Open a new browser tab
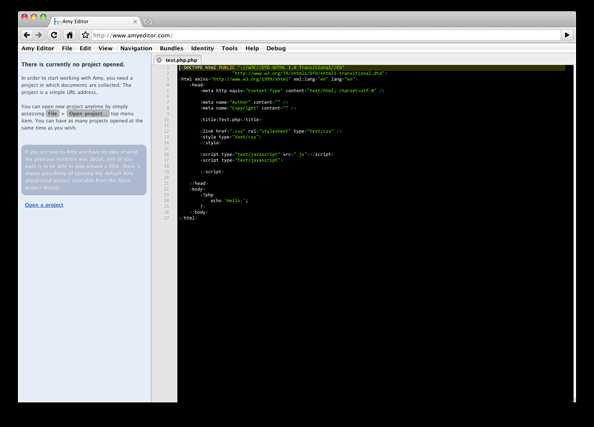Screen dimensions: 594x427 pyautogui.click(x=148, y=22)
